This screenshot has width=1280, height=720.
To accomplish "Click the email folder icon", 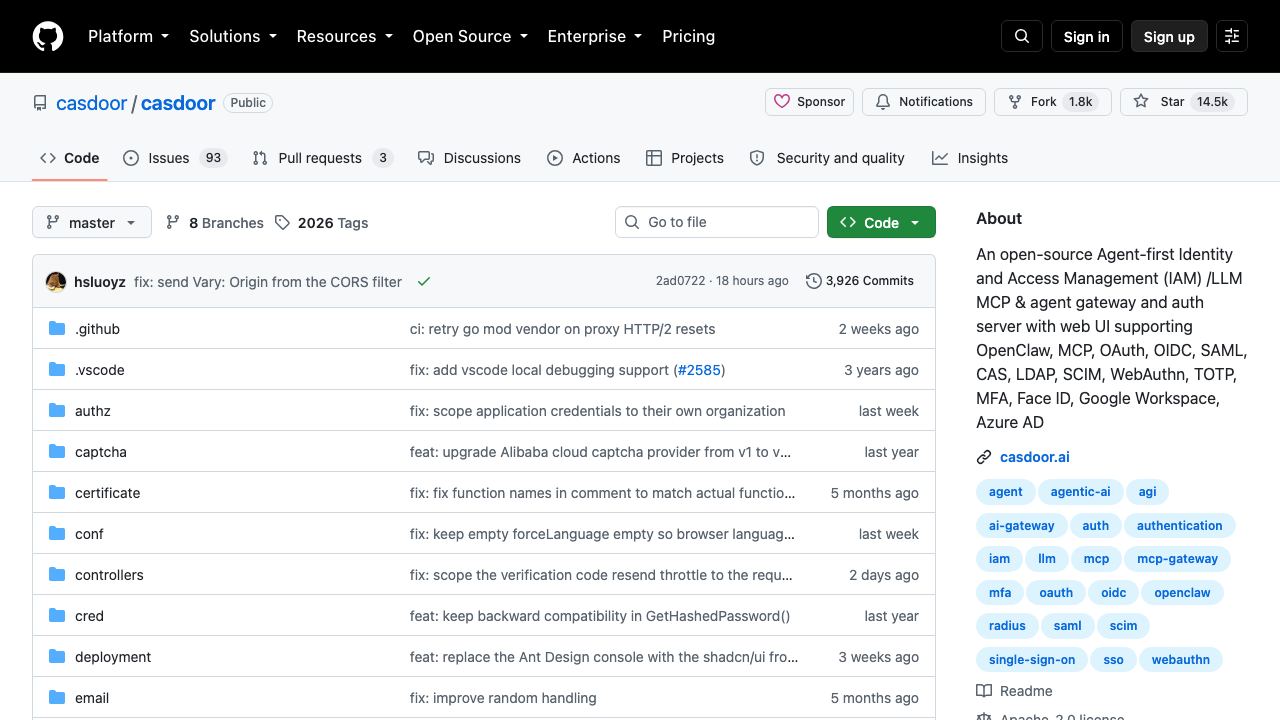I will pyautogui.click(x=57, y=698).
